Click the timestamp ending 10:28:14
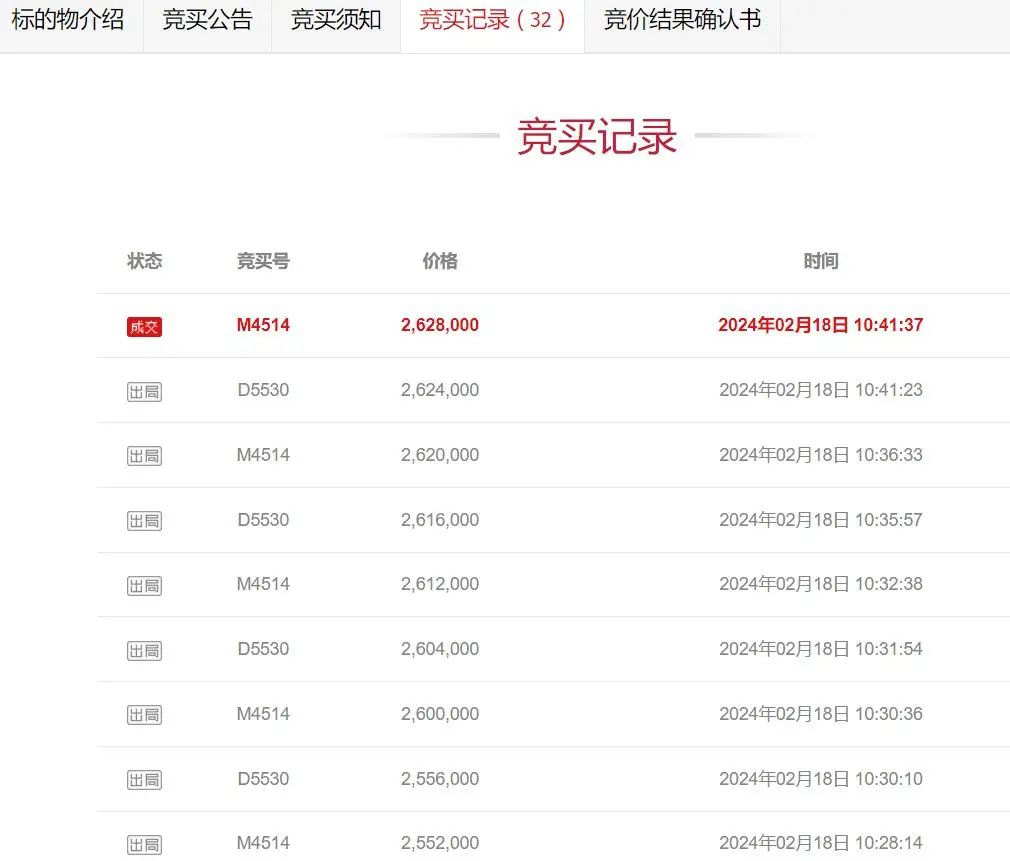The width and height of the screenshot is (1010, 861). [821, 842]
